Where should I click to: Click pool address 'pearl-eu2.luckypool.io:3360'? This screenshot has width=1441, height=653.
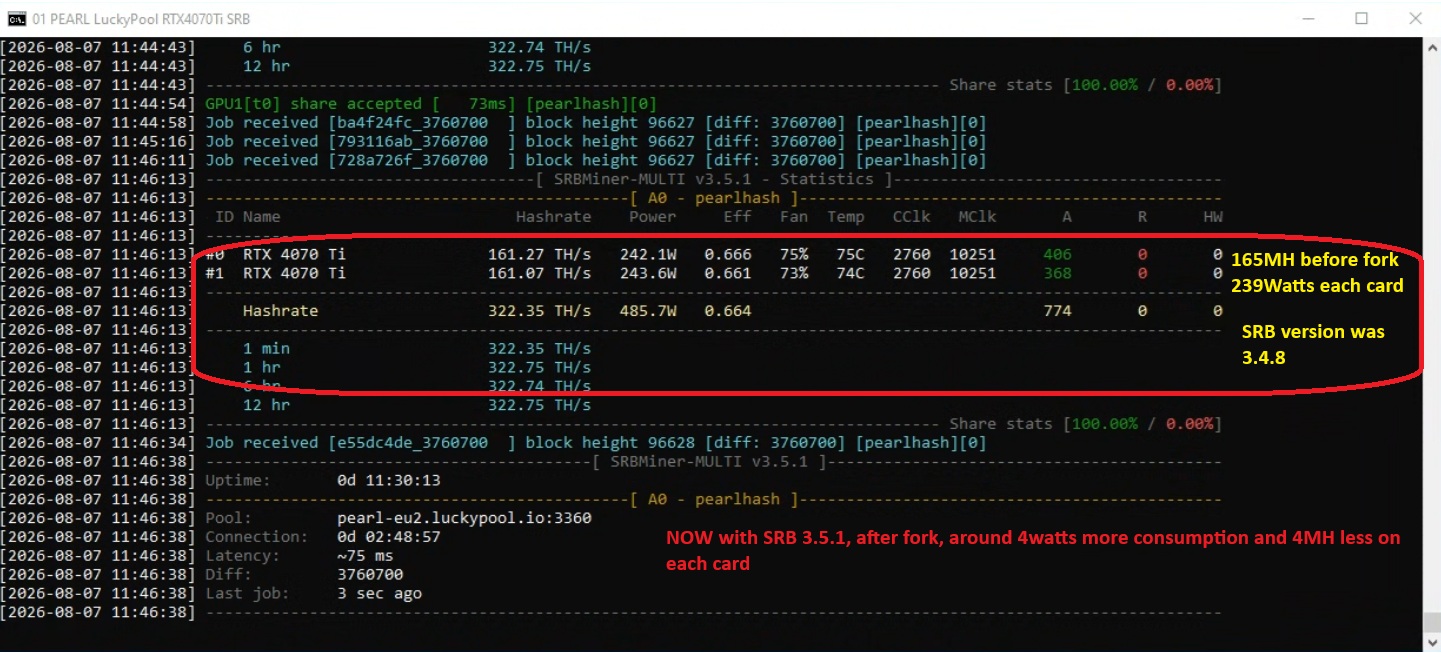pyautogui.click(x=464, y=518)
